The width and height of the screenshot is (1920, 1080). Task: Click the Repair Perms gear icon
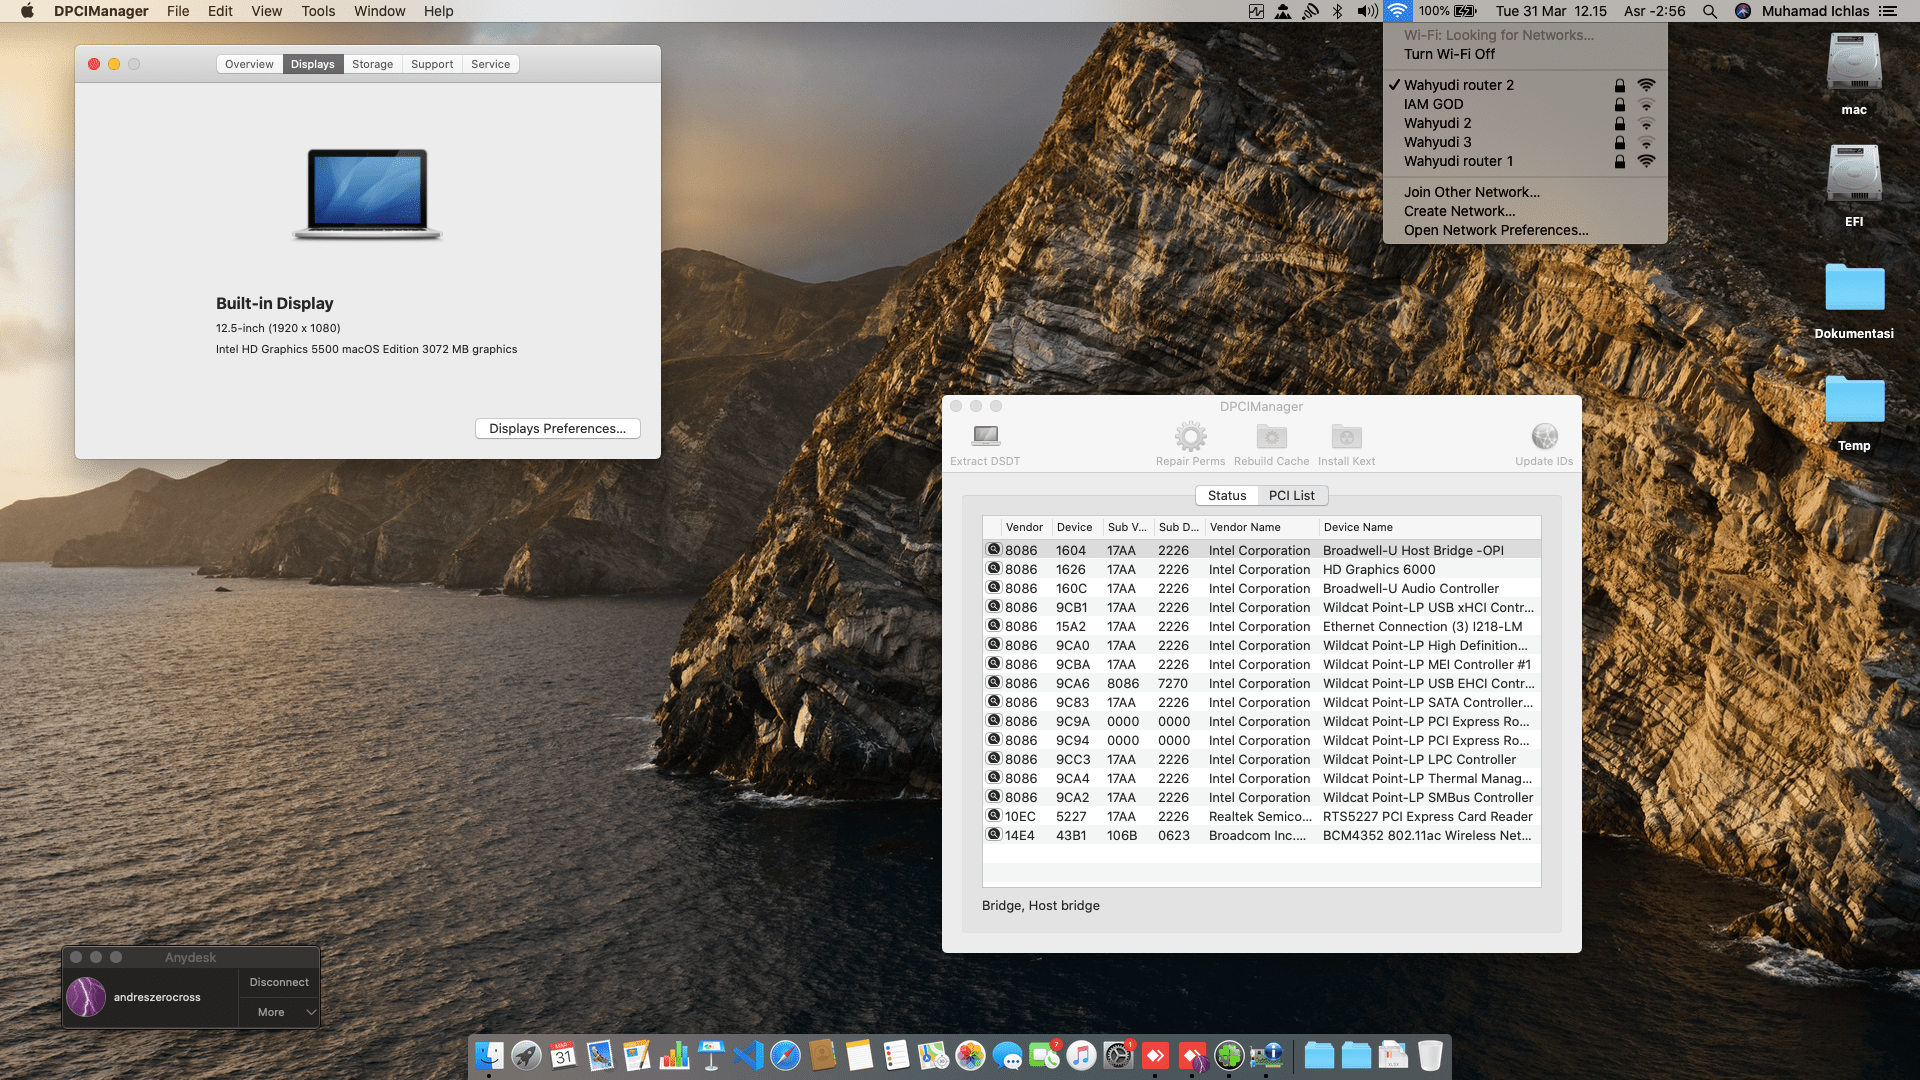(1190, 436)
